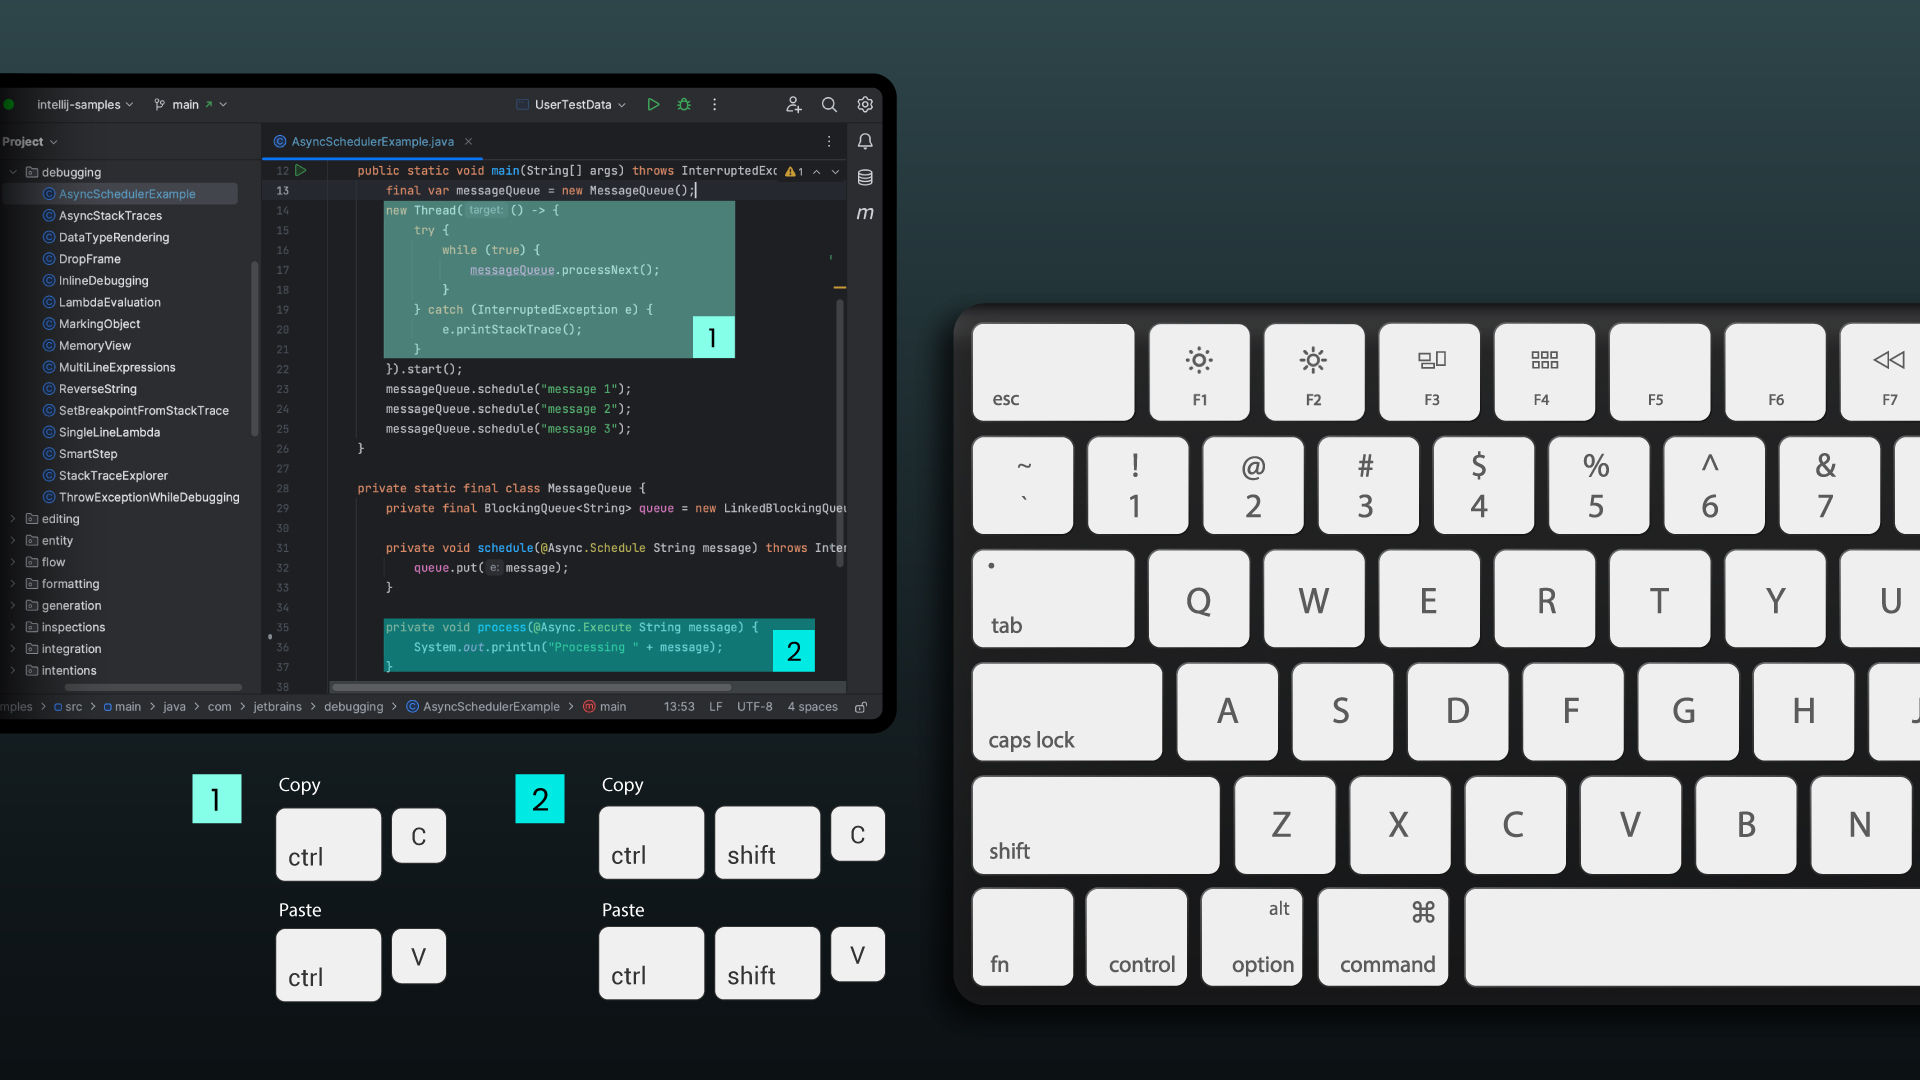Toggle the read-only lock icon in status bar
This screenshot has height=1080, width=1920.
click(861, 707)
